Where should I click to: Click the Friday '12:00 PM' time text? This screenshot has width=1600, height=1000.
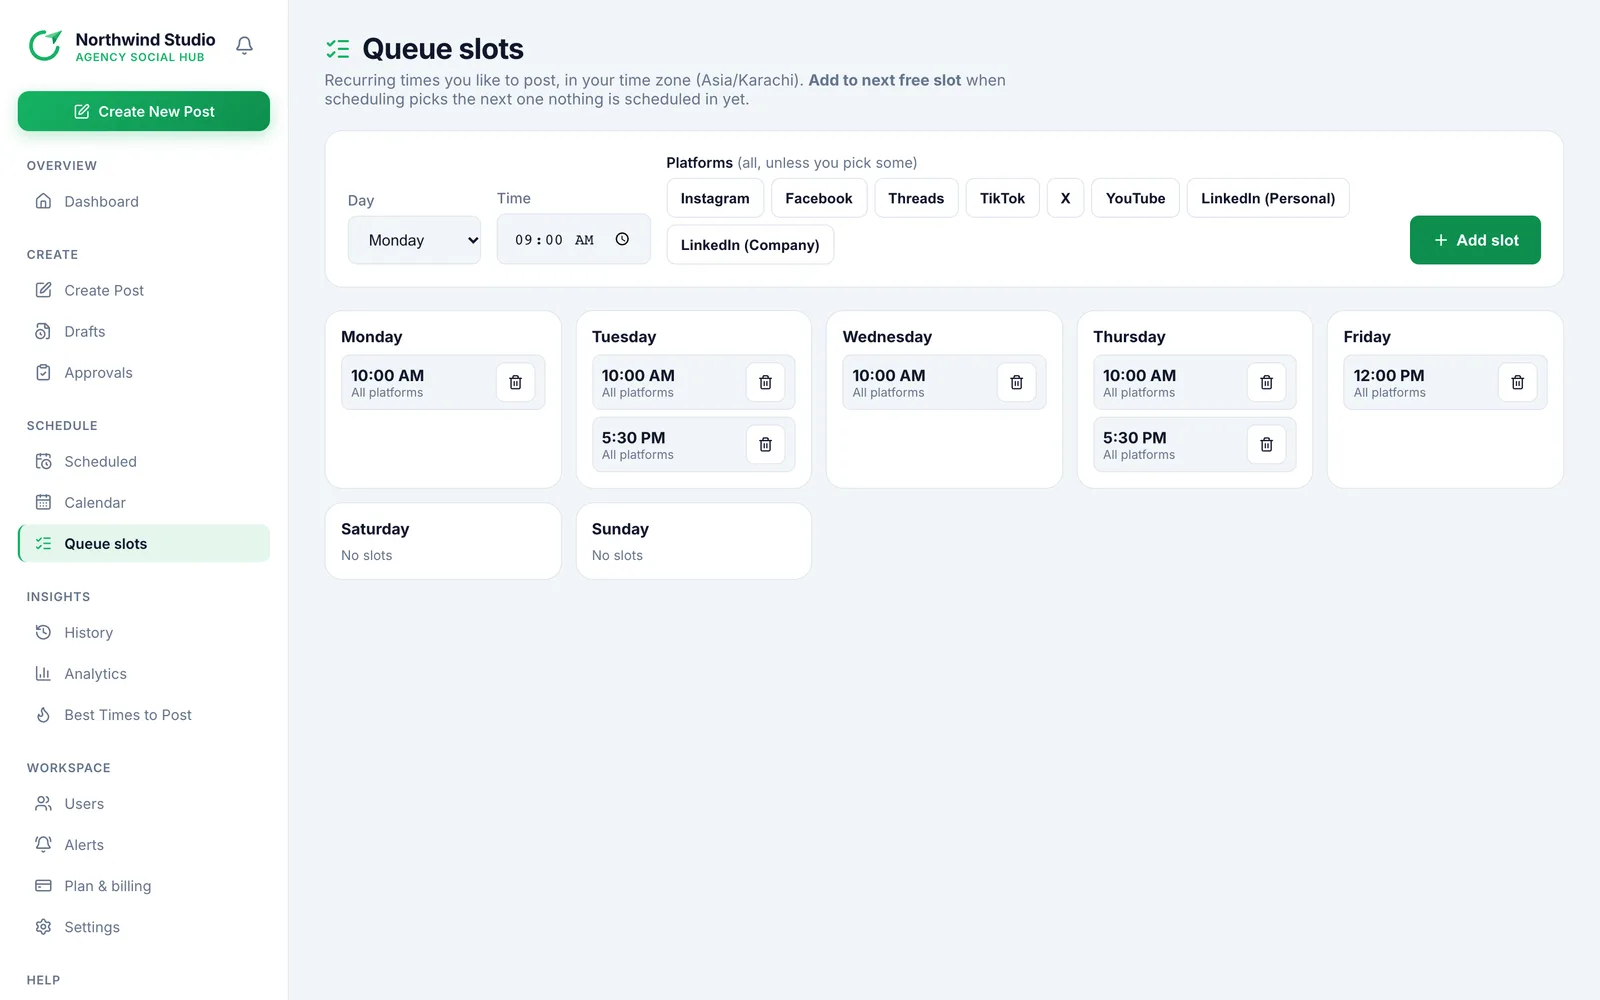click(1388, 375)
